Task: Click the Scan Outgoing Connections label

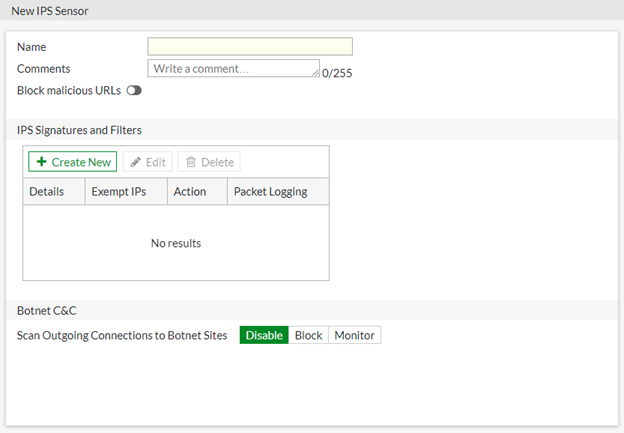Action: point(122,335)
